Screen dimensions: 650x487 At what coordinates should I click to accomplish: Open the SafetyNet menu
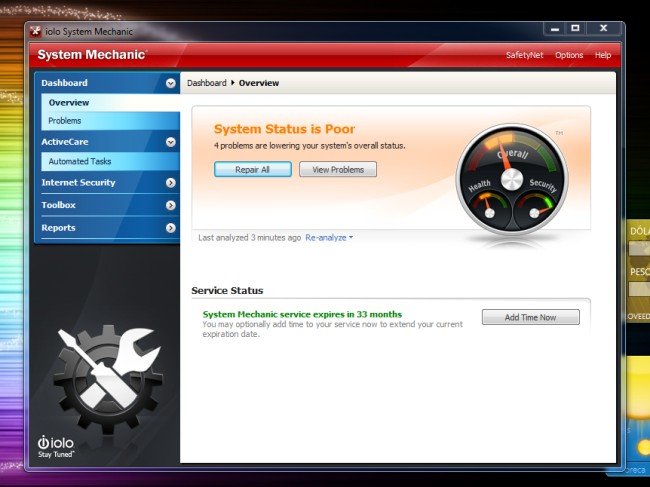click(x=524, y=55)
